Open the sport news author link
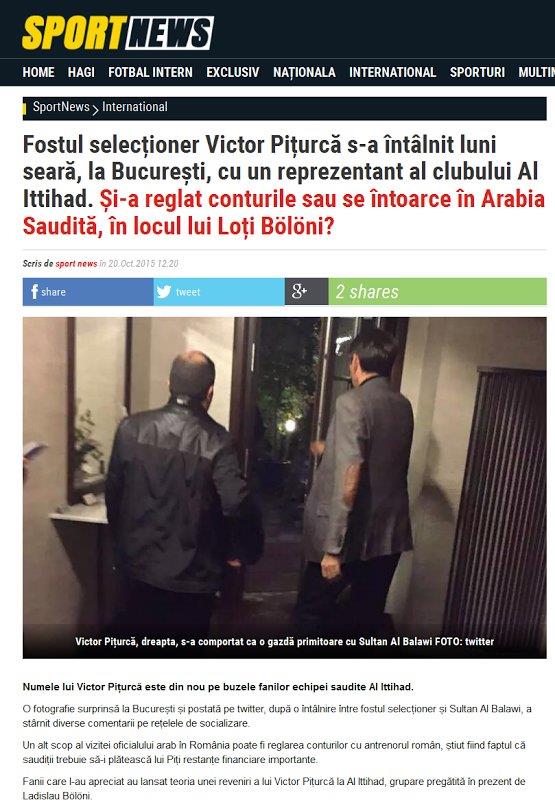 click(x=76, y=264)
